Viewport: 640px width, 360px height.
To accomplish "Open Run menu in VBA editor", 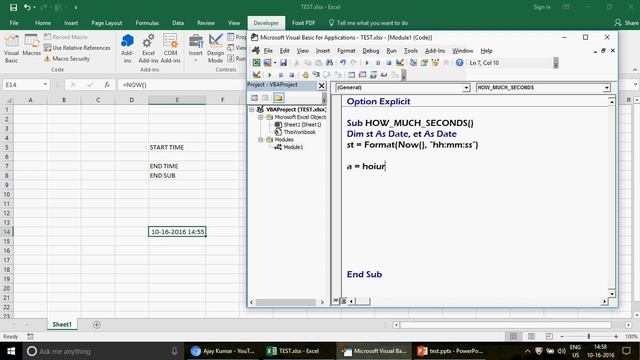I will (x=391, y=51).
